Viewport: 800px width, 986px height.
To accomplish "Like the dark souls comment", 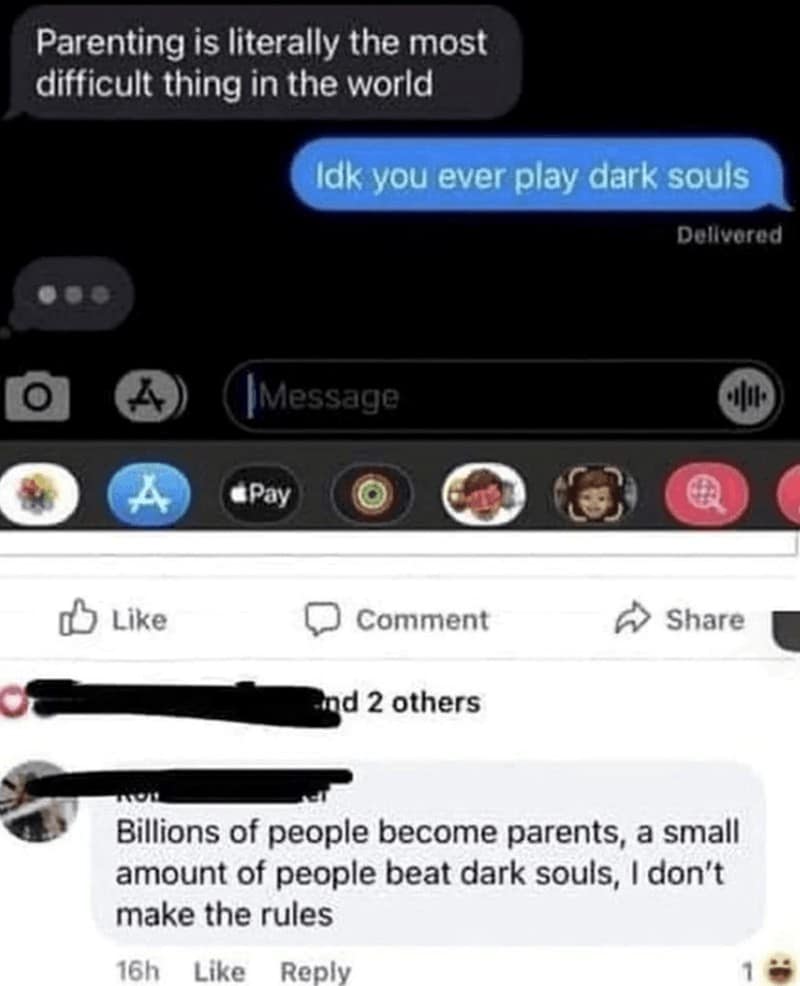I will 219,972.
